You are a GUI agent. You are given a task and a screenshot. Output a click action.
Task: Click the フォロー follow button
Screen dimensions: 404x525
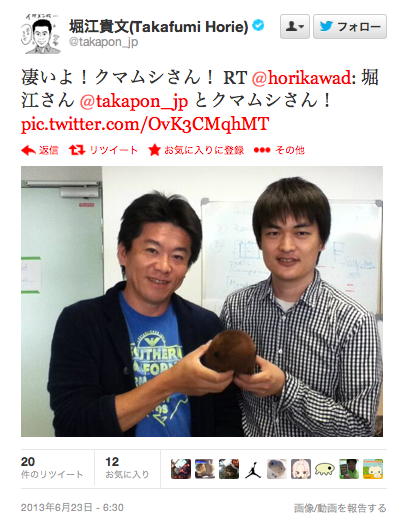[x=350, y=26]
